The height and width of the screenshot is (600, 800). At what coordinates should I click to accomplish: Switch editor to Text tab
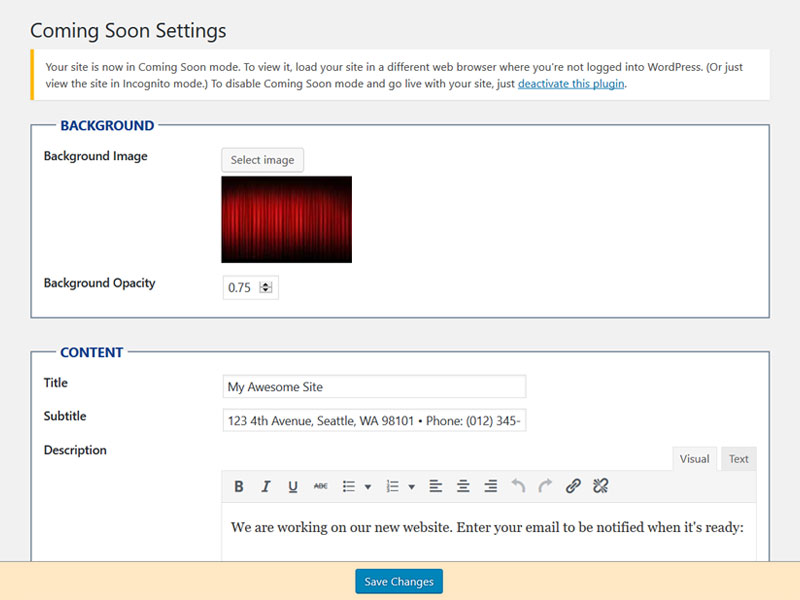738,459
